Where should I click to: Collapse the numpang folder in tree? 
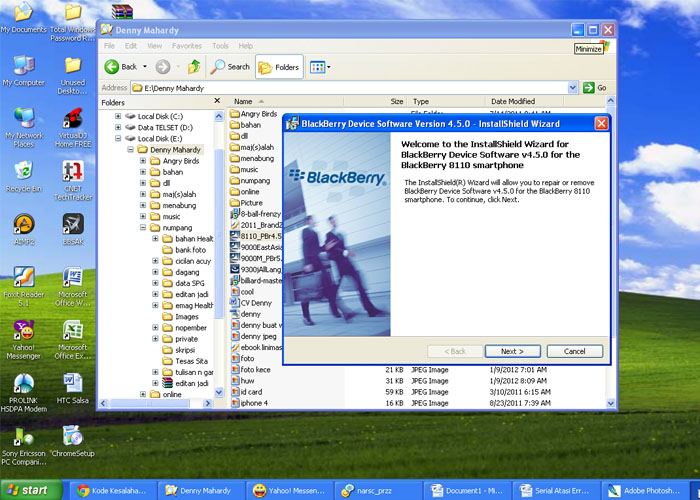coord(143,228)
